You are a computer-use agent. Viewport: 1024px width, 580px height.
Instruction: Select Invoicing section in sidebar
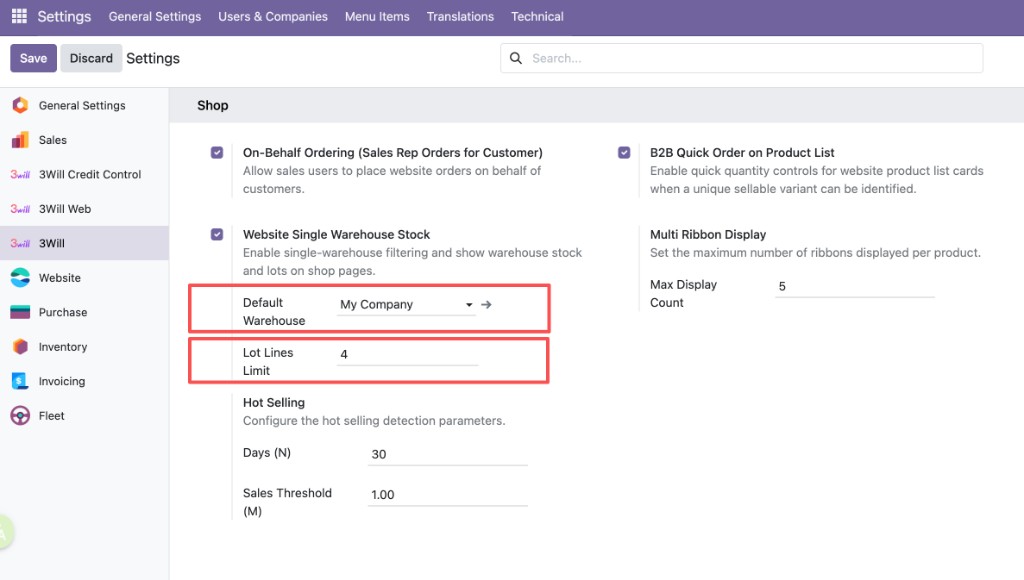pos(84,381)
